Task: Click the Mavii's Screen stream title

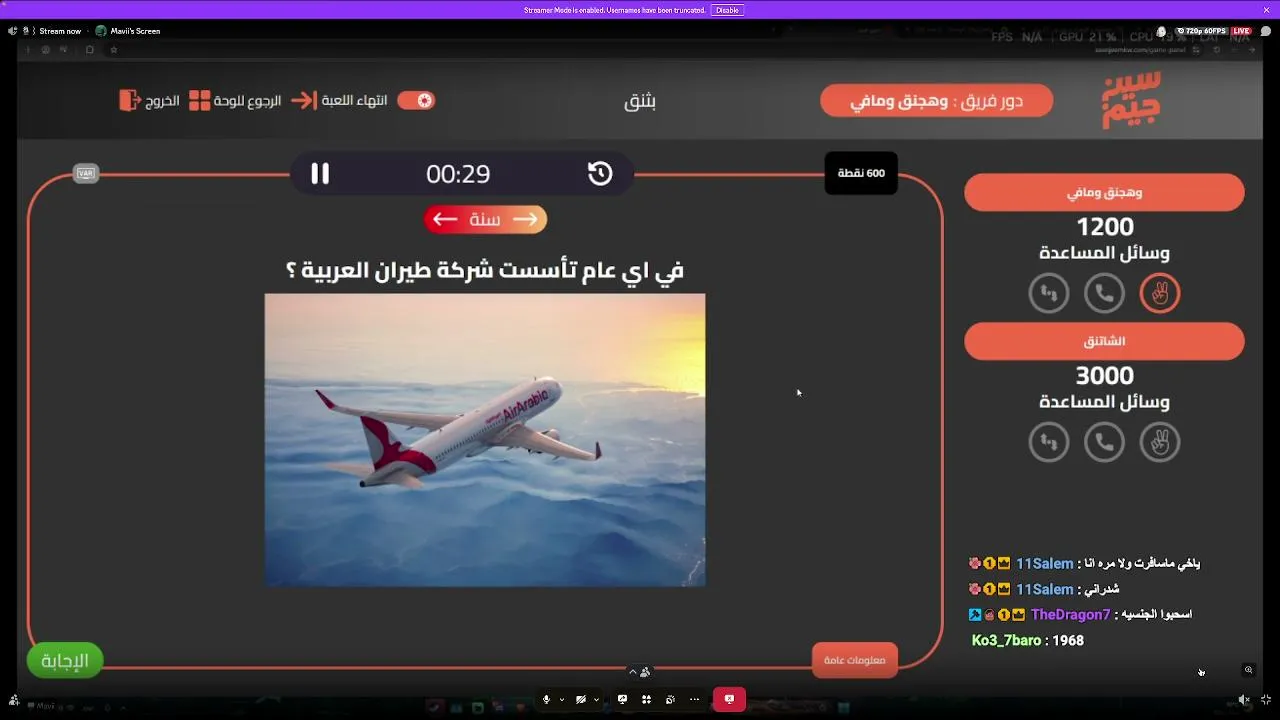Action: pyautogui.click(x=135, y=31)
